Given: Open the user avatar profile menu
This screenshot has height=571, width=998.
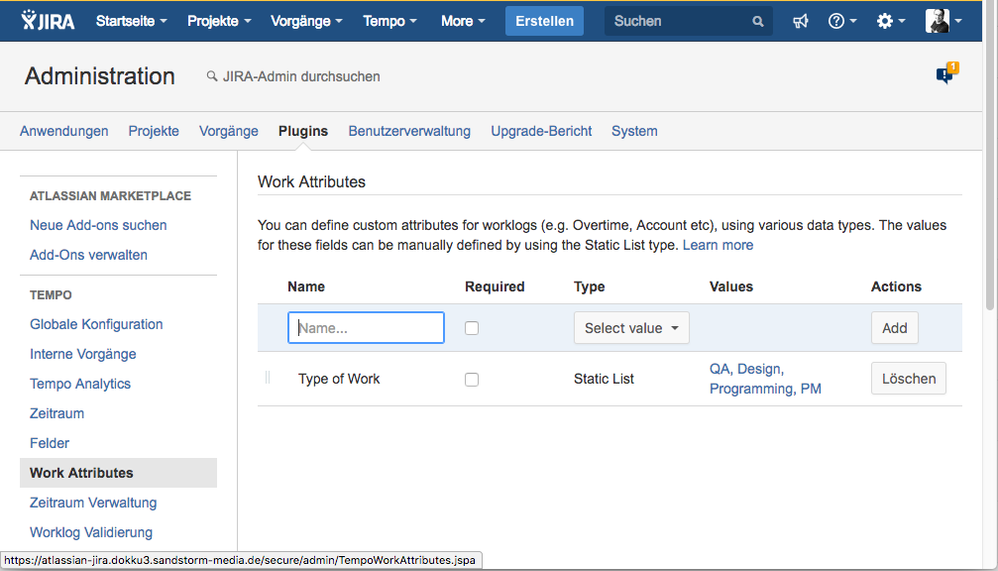Looking at the screenshot, I should pyautogui.click(x=943, y=21).
